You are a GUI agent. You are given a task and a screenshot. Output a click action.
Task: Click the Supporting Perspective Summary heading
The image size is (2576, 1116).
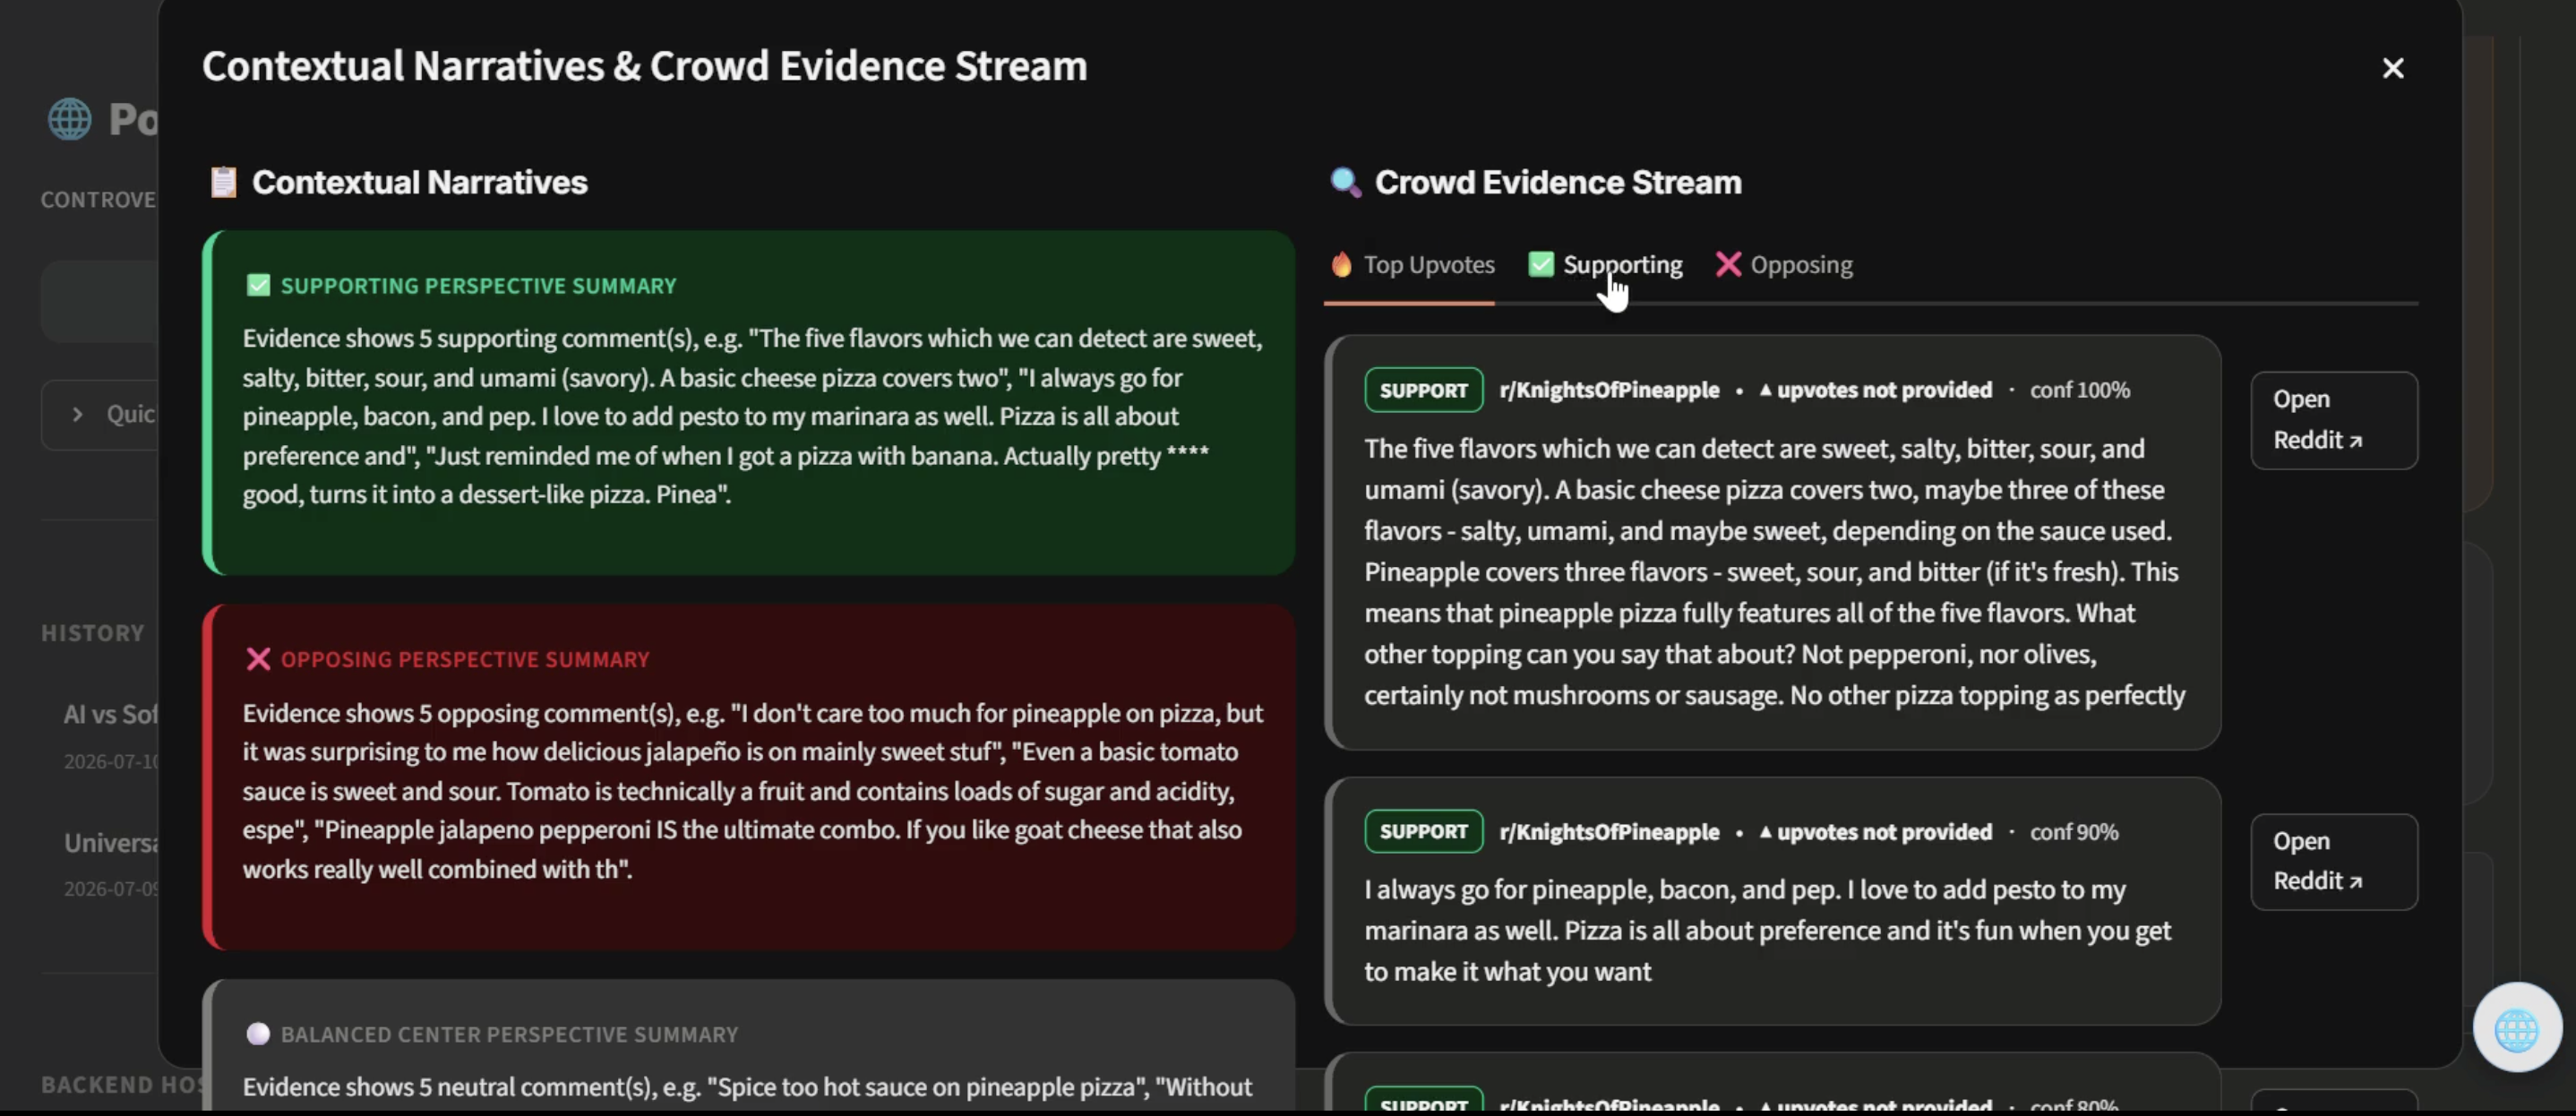(478, 286)
